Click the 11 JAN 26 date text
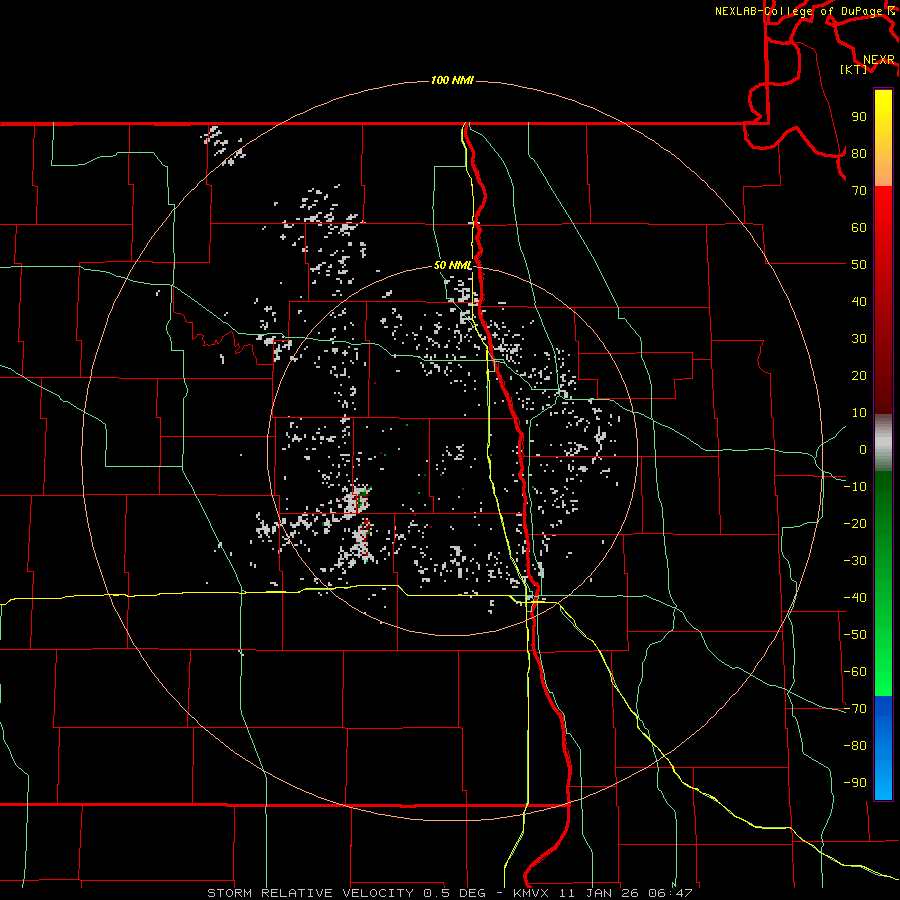900x900 pixels. coord(599,893)
